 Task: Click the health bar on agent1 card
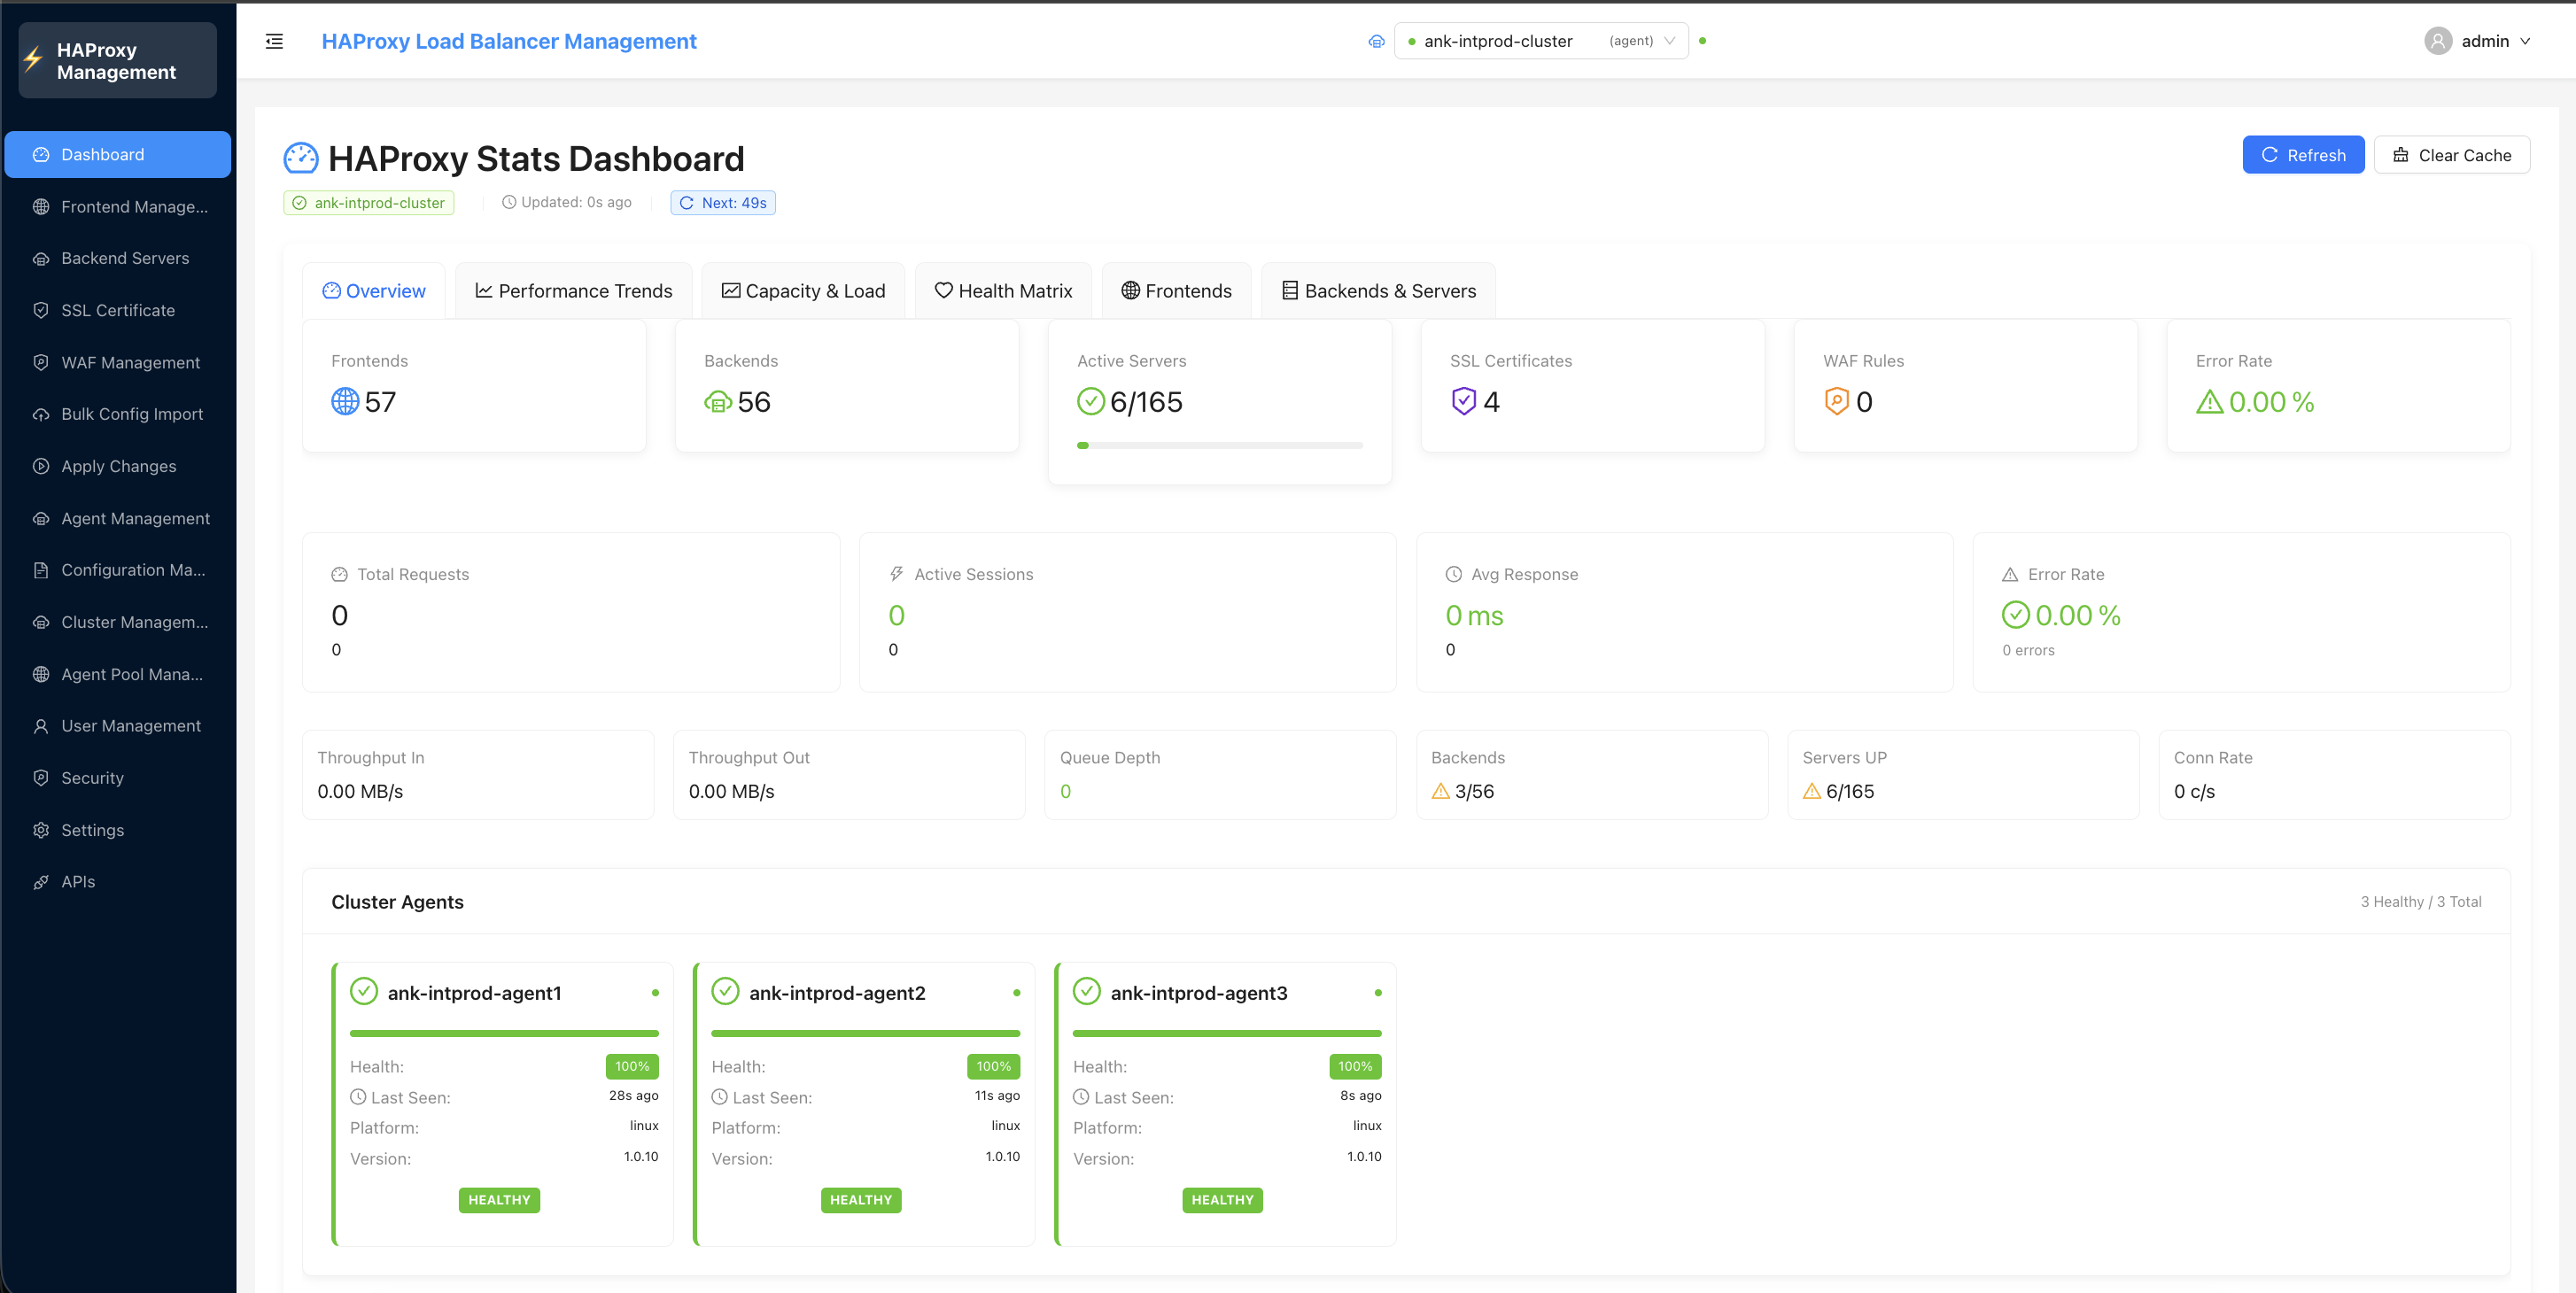(x=504, y=1033)
